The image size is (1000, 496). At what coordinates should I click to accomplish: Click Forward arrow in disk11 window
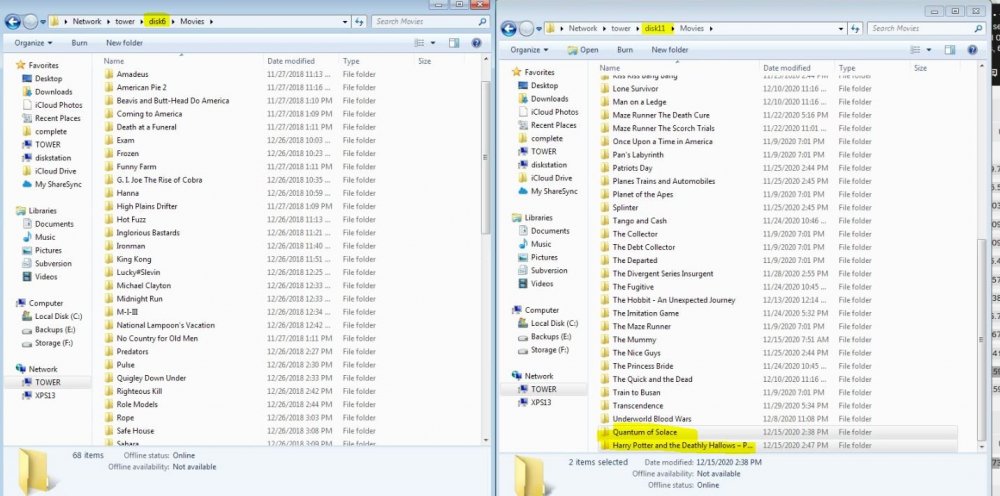526,29
